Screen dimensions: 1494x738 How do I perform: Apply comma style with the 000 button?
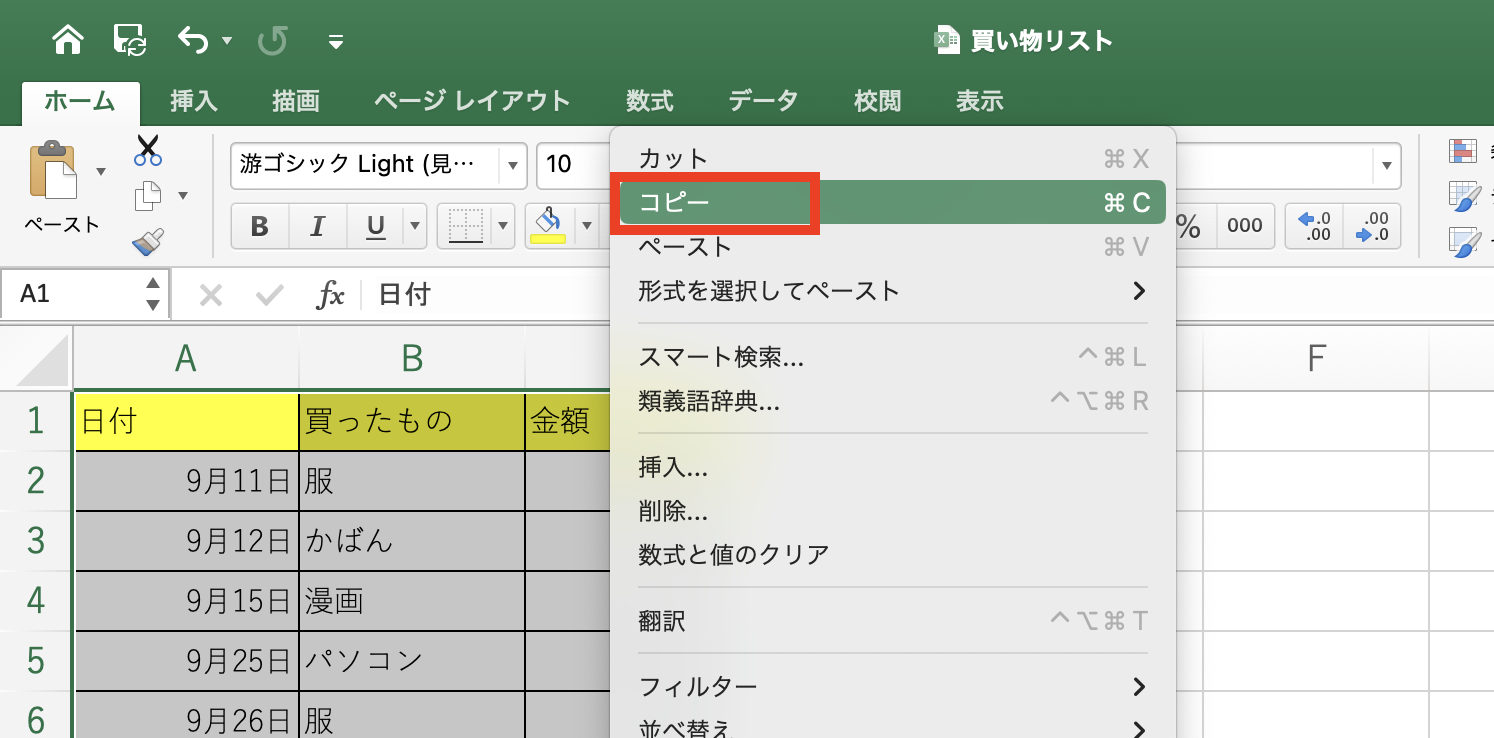click(x=1243, y=225)
